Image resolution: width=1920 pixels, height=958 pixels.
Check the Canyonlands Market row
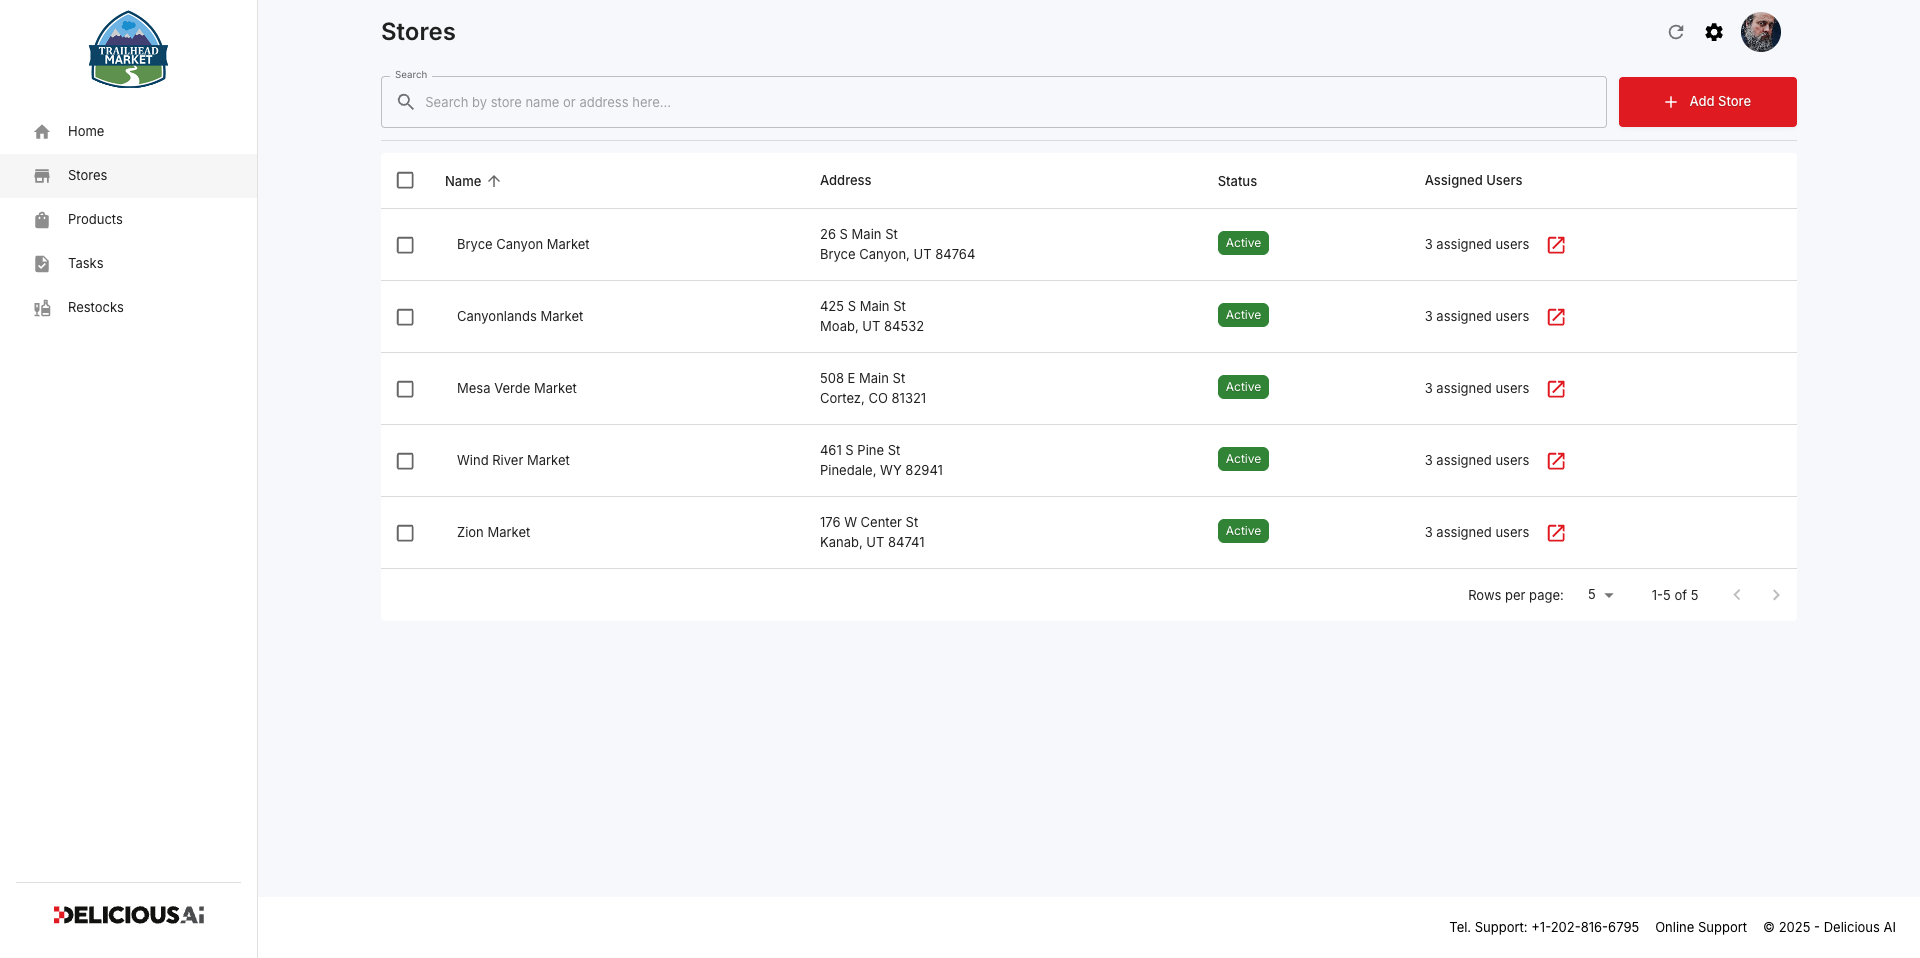(x=405, y=317)
